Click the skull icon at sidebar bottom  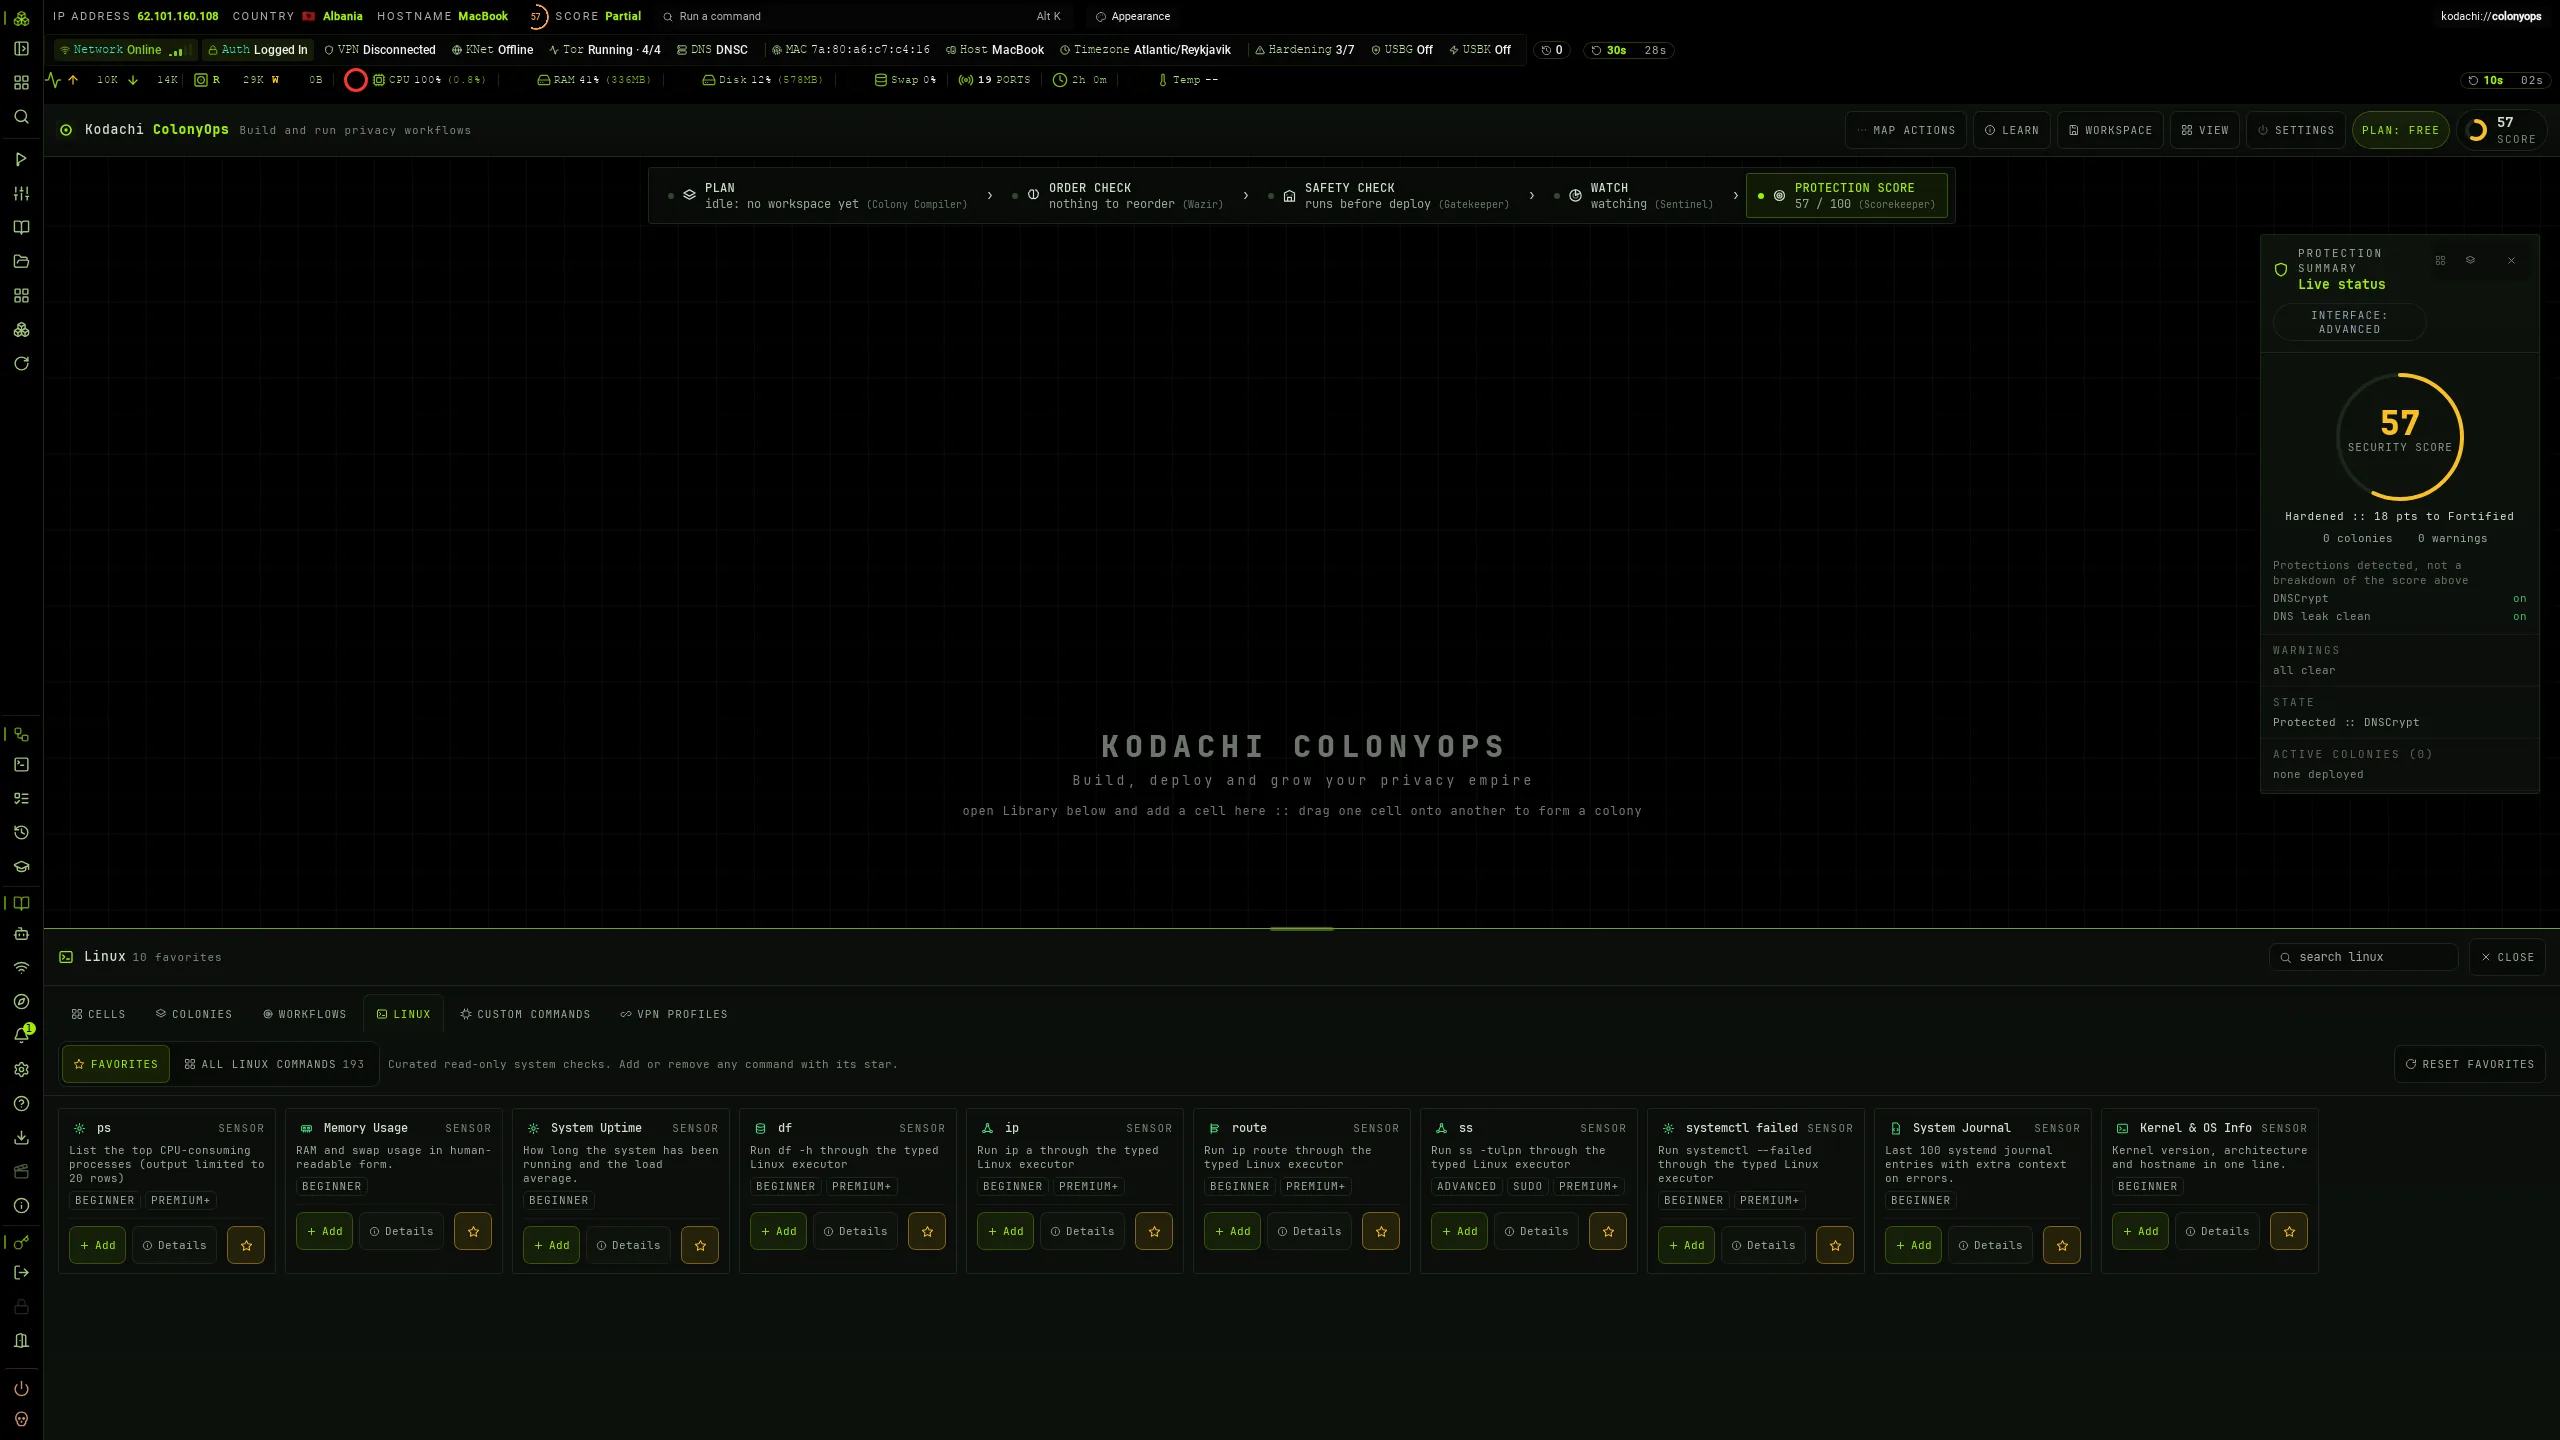(21, 1419)
